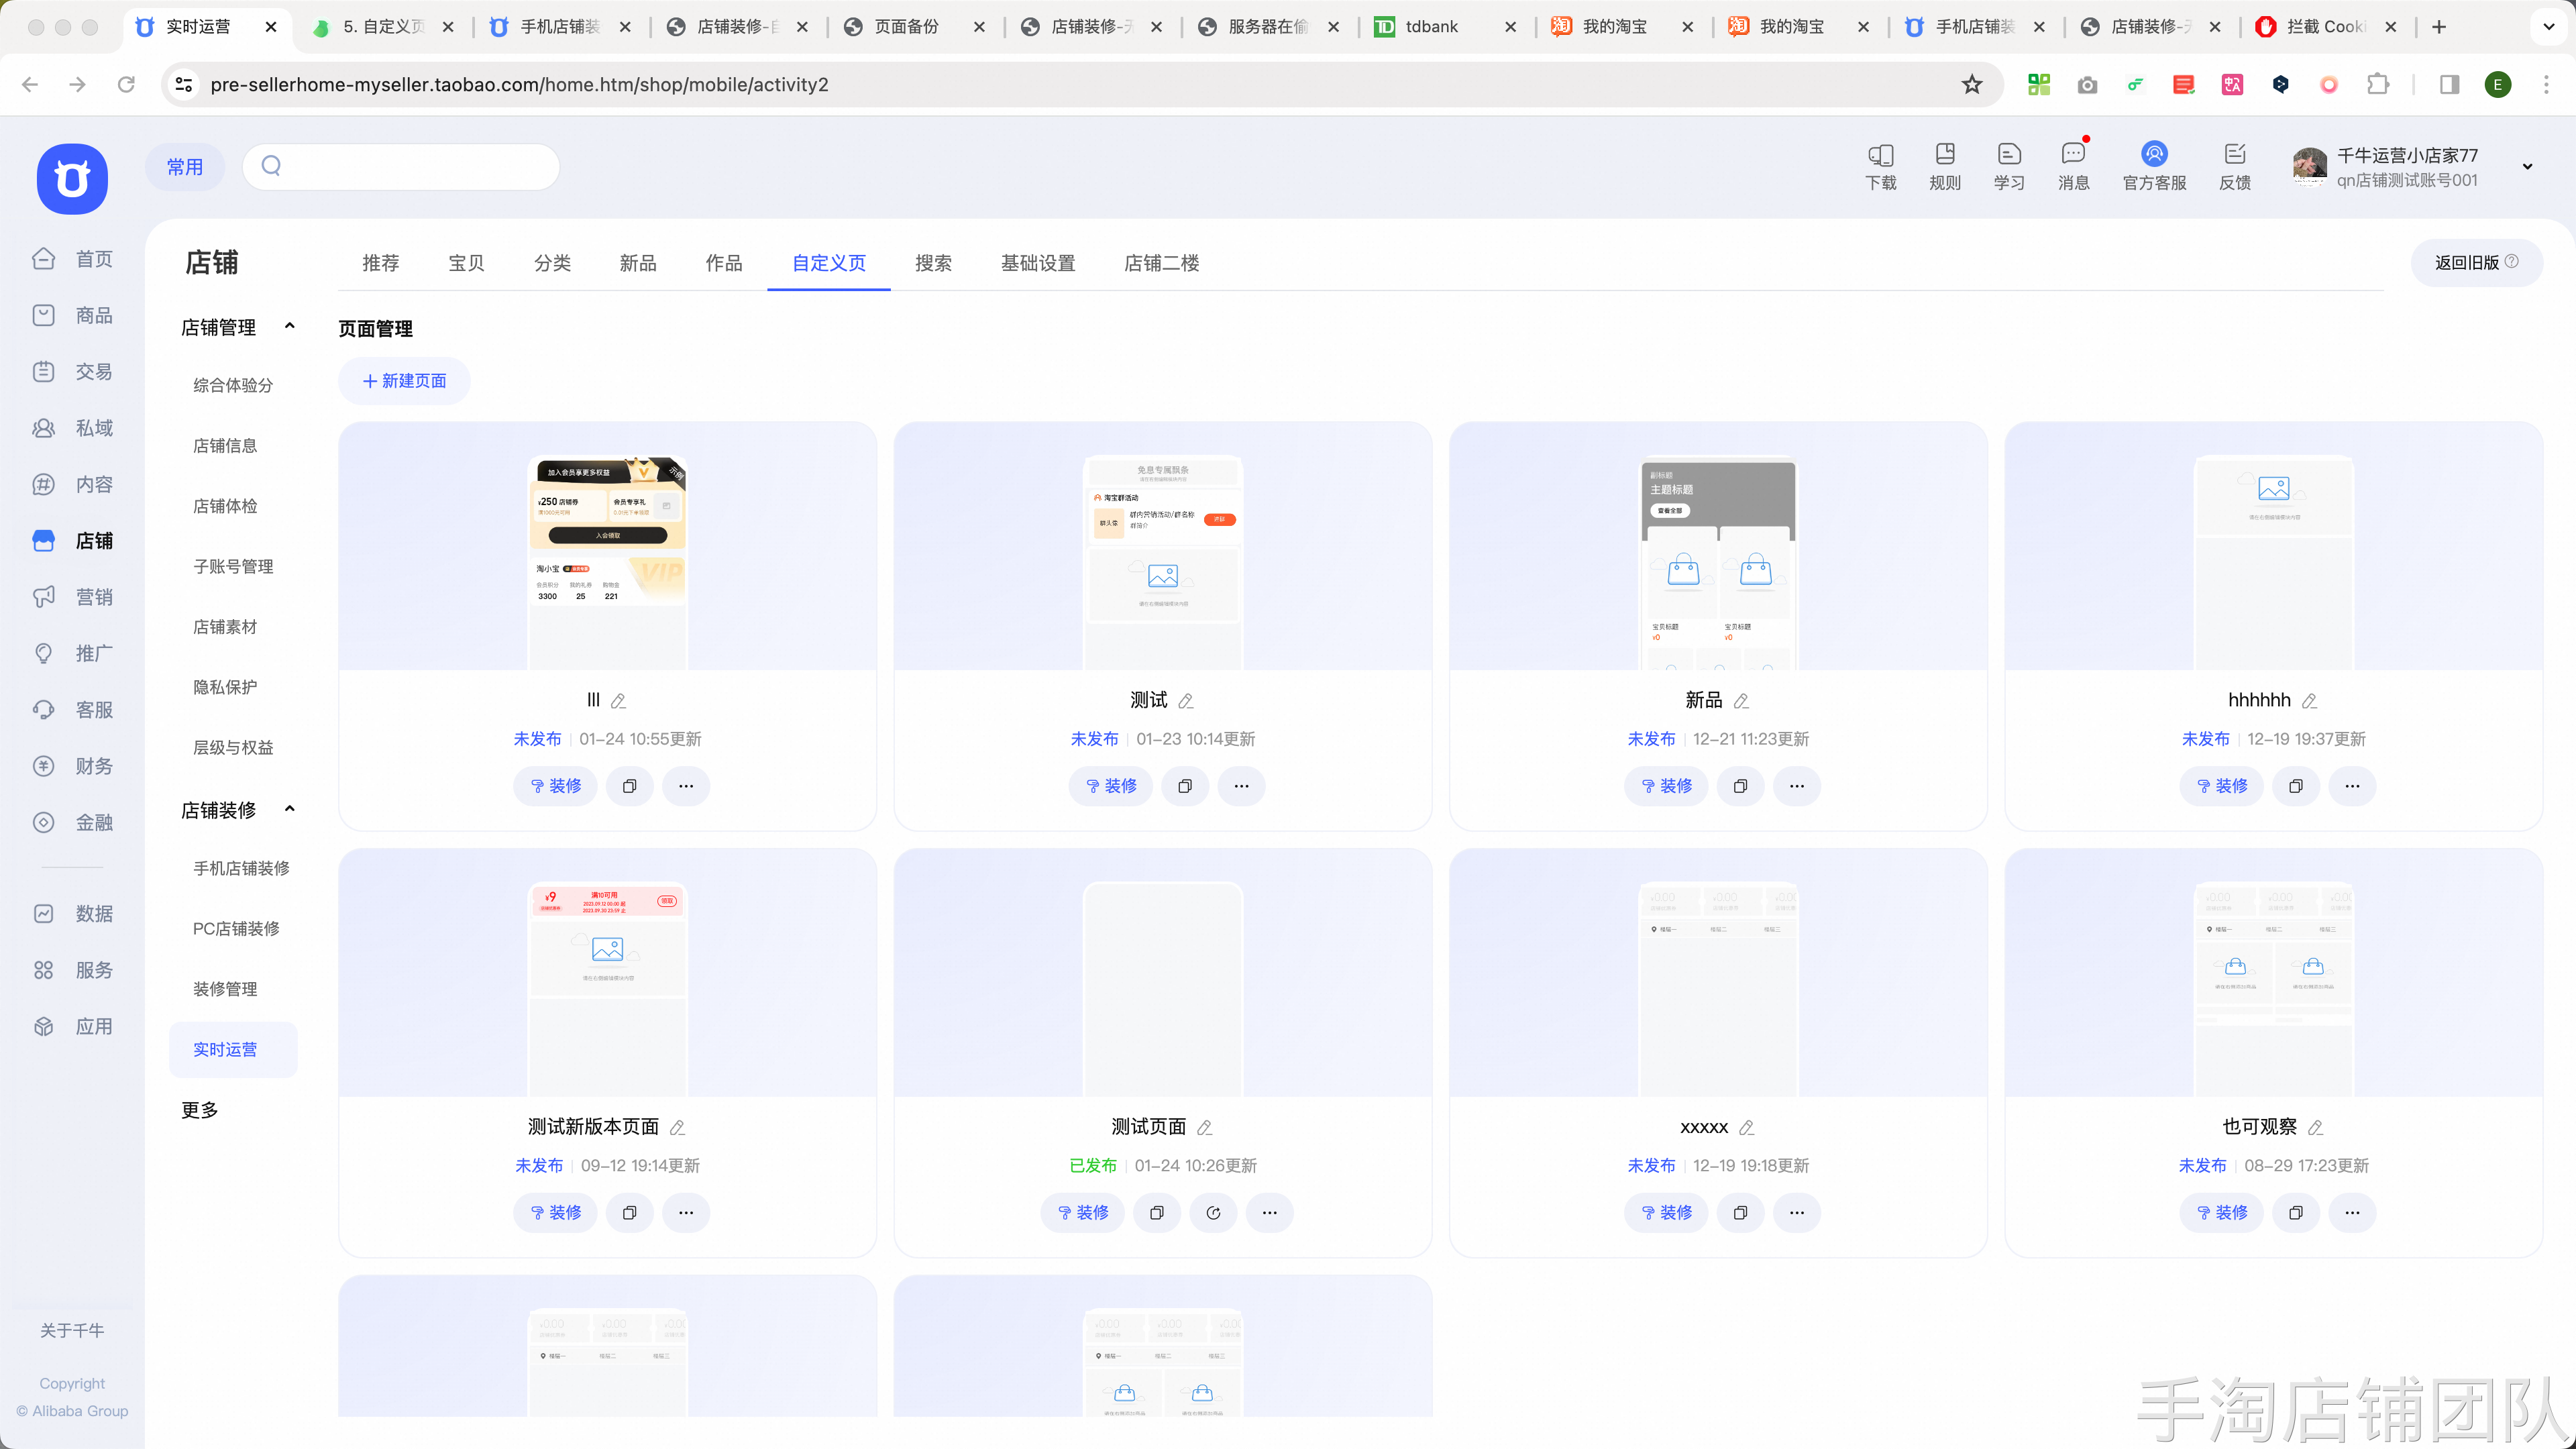
Task: Click the rename pencil icon next to 测试
Action: point(1186,701)
